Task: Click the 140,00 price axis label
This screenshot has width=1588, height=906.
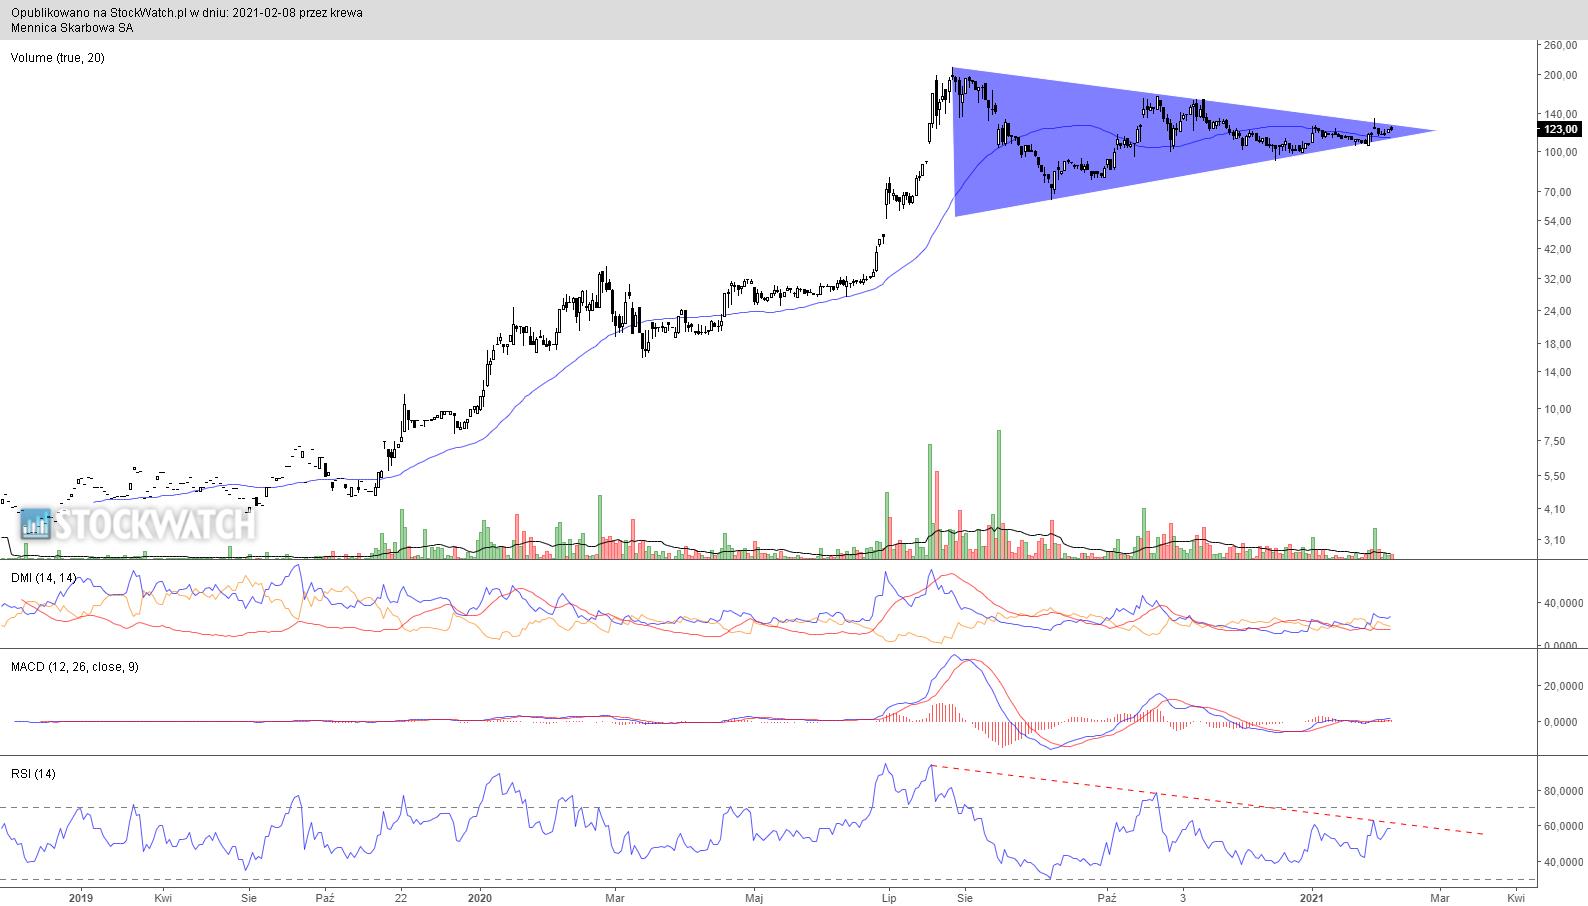Action: (x=1561, y=115)
